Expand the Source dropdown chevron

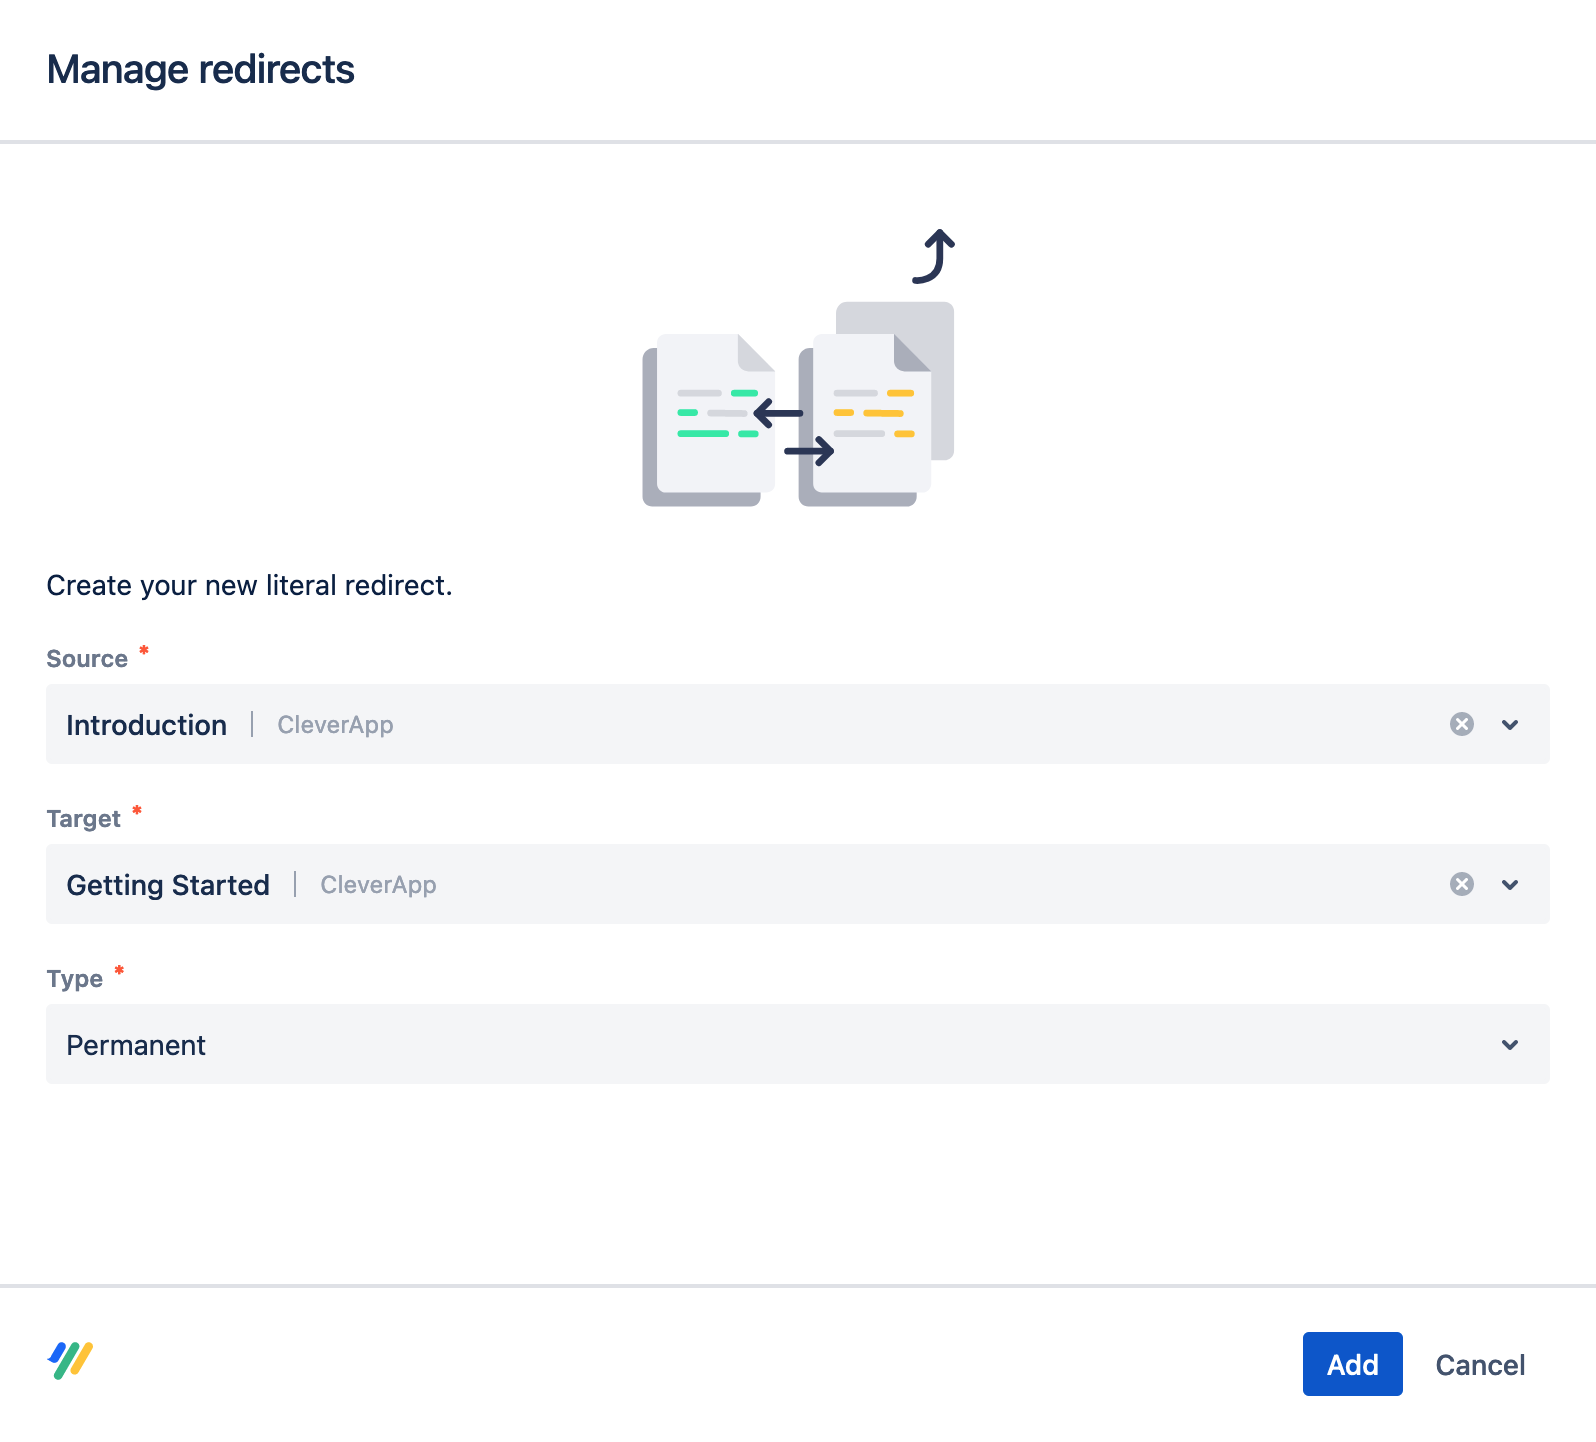(1510, 724)
